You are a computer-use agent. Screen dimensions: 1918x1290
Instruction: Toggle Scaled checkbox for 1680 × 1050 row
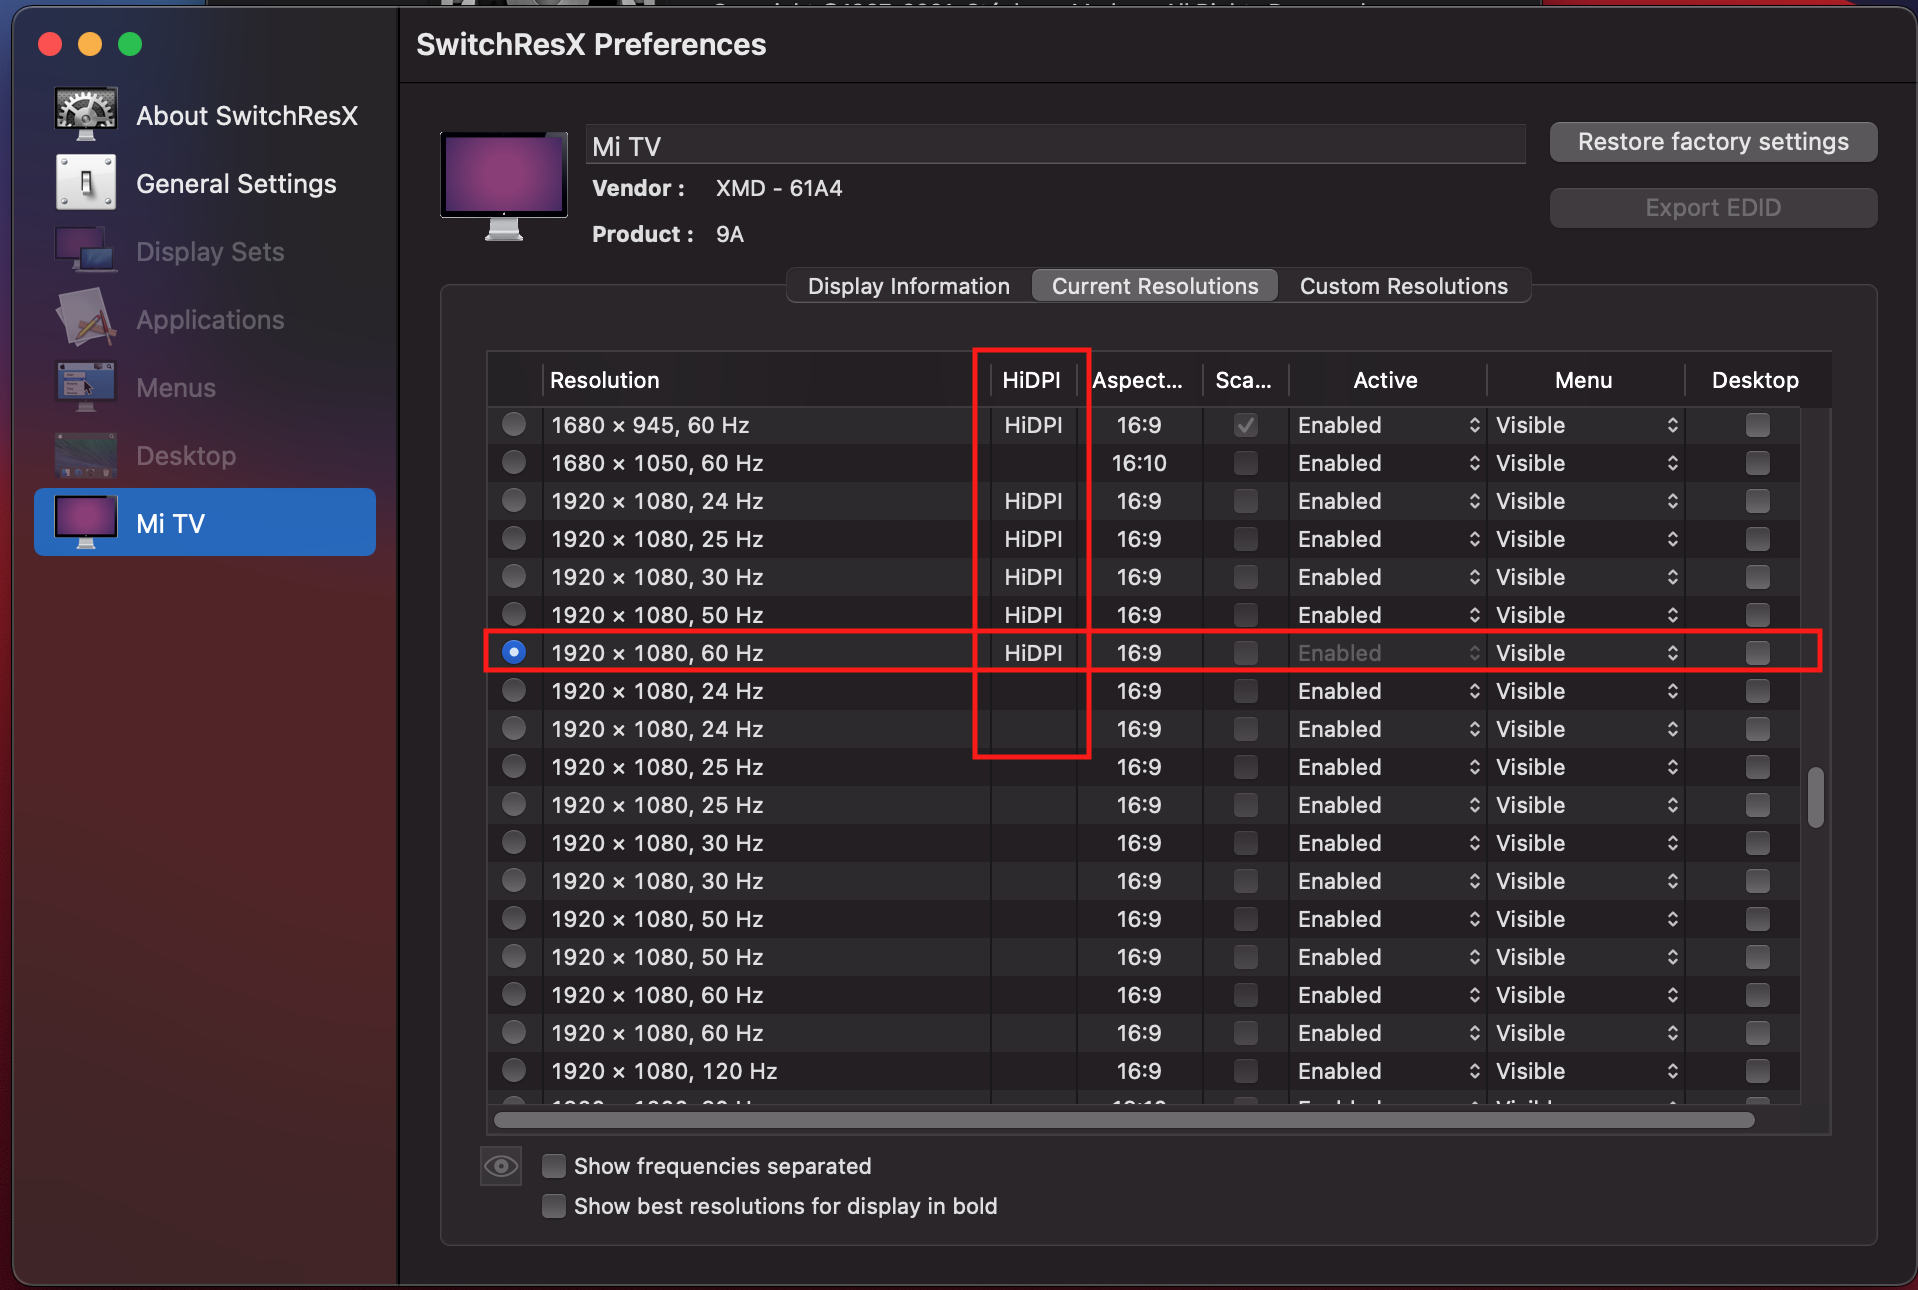pos(1246,463)
